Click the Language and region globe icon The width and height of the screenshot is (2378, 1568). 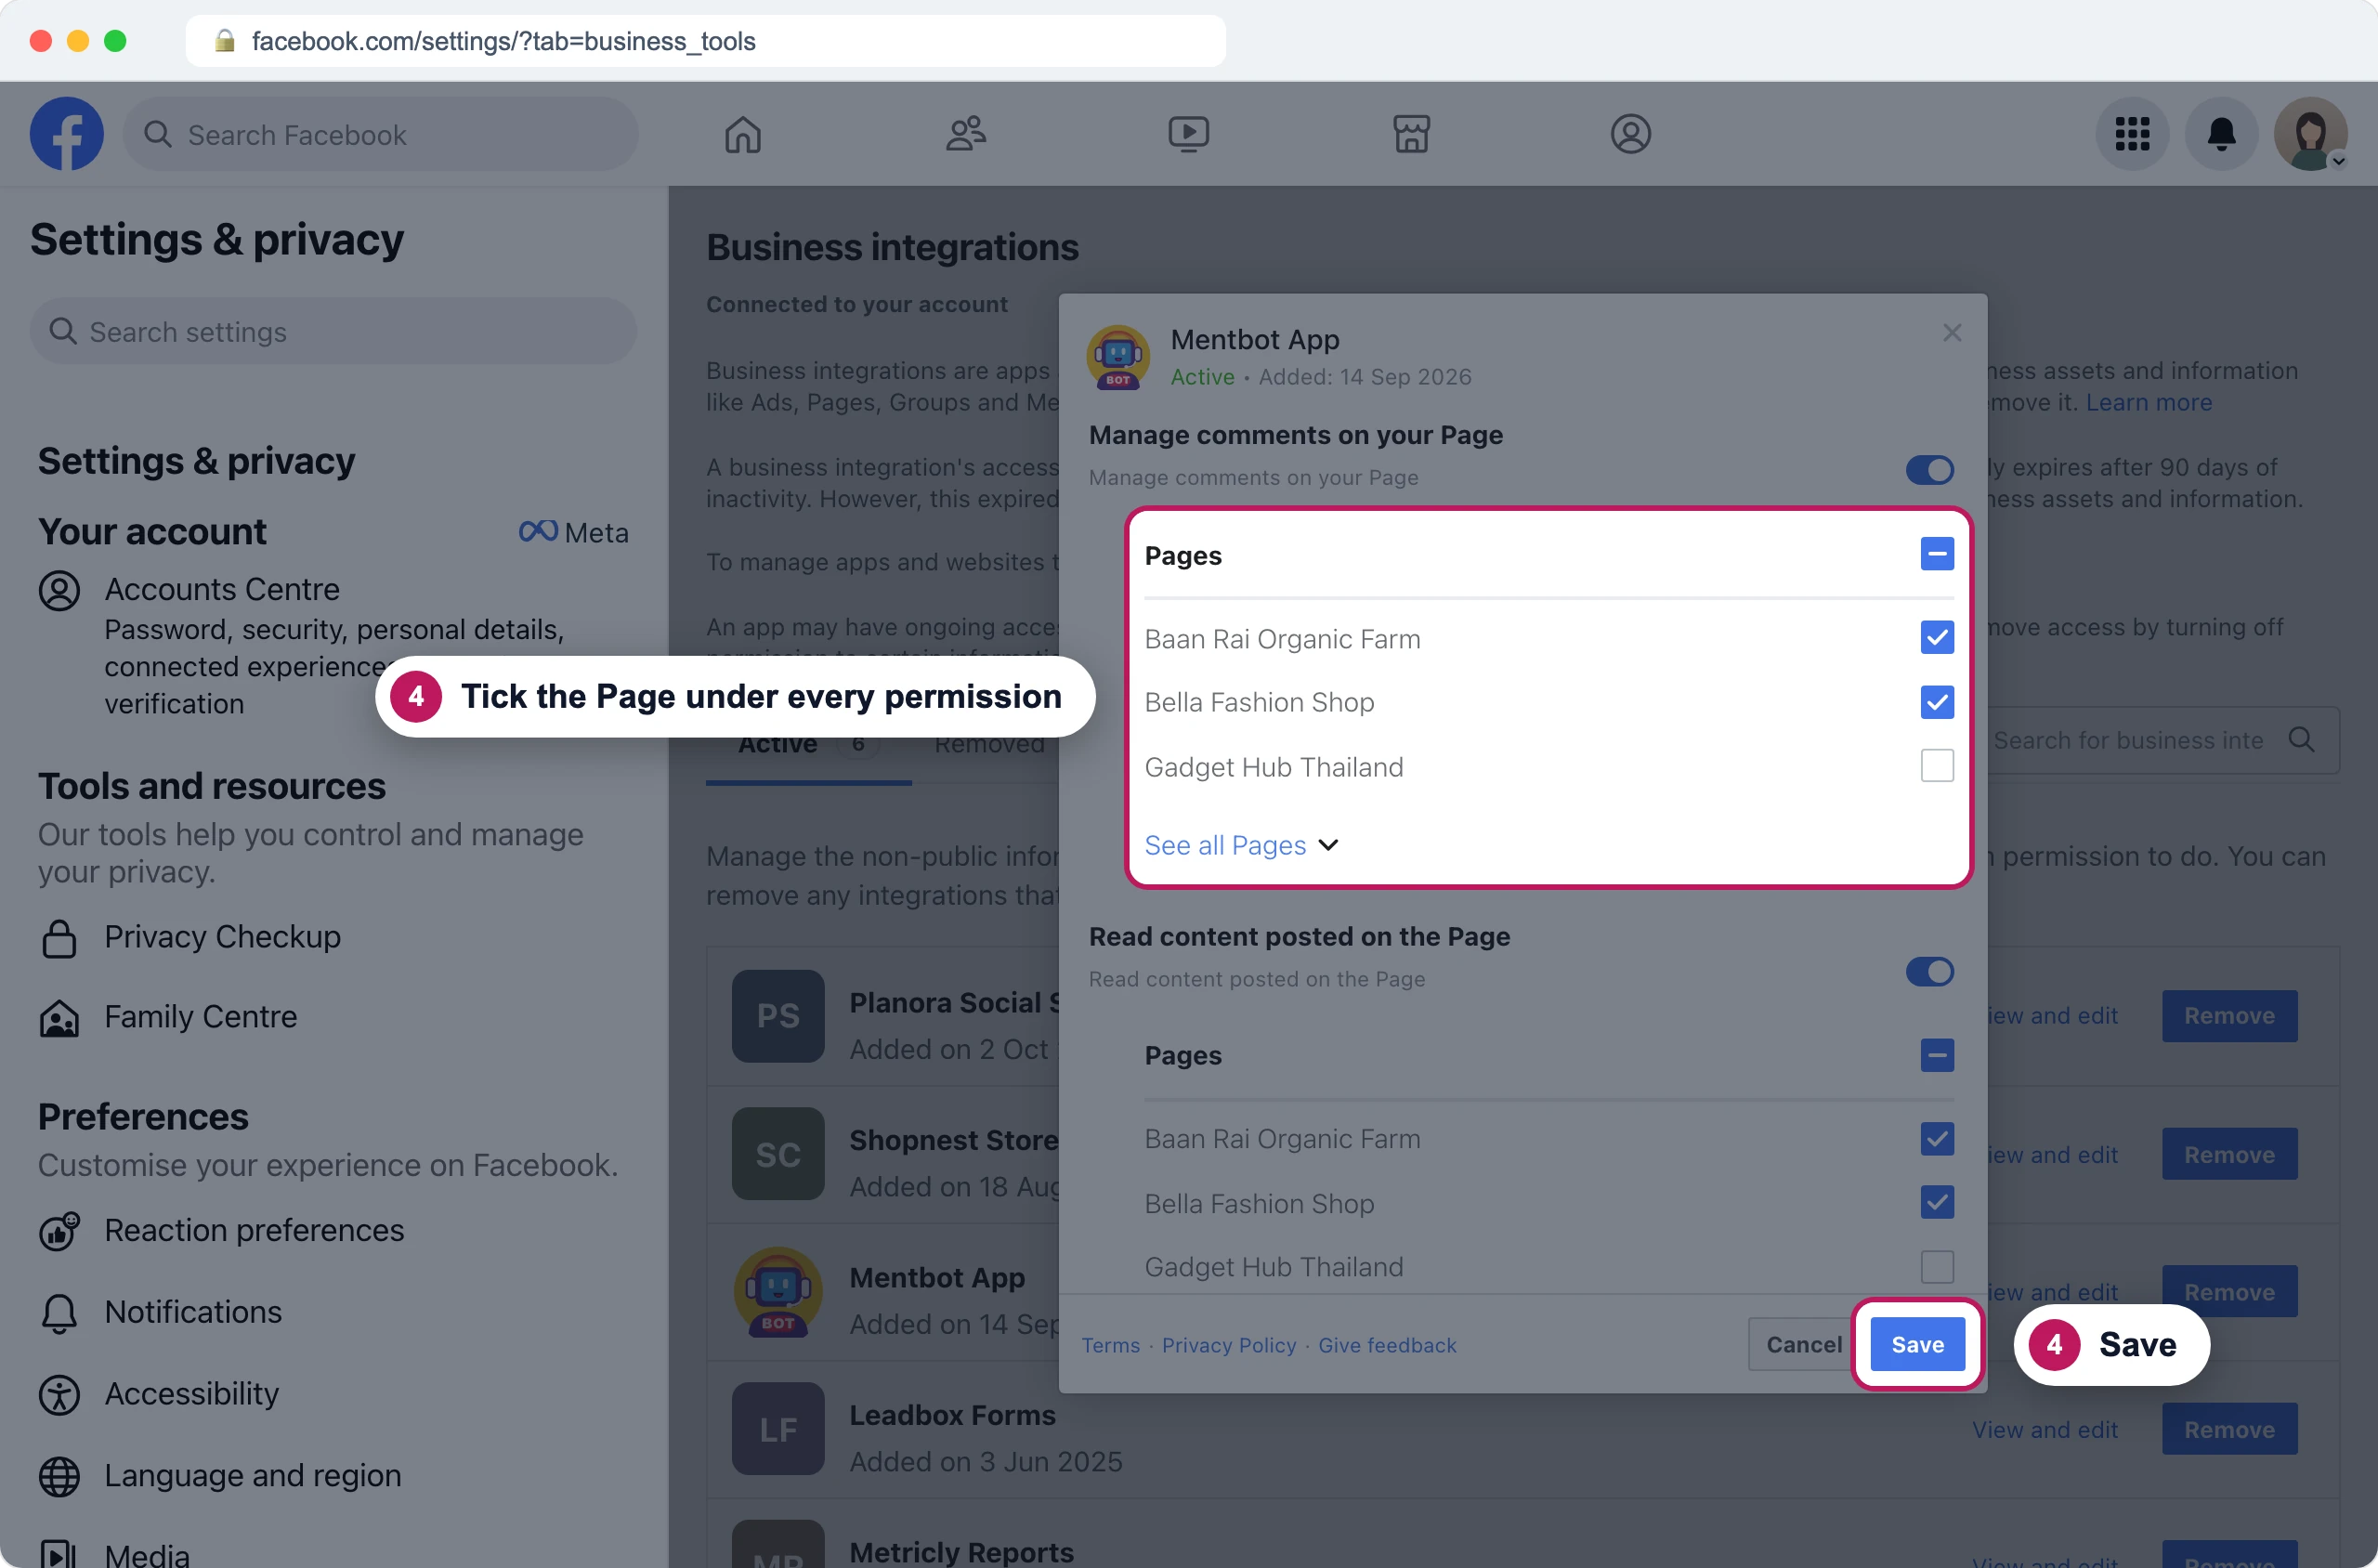point(59,1476)
